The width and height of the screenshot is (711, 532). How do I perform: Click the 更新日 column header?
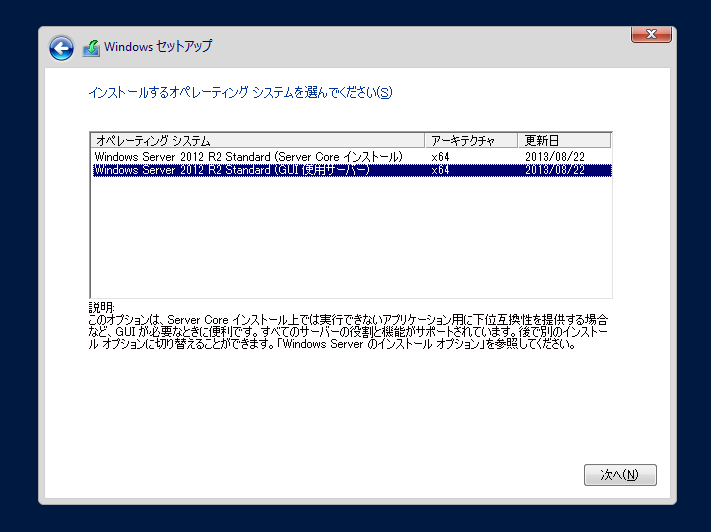565,141
